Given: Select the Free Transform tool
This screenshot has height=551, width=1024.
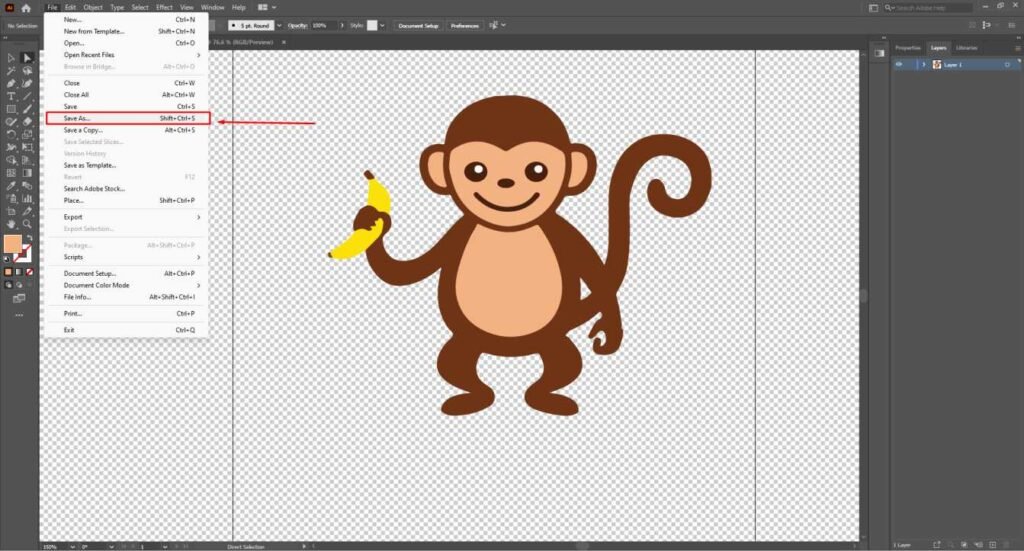Looking at the screenshot, I should (x=27, y=148).
